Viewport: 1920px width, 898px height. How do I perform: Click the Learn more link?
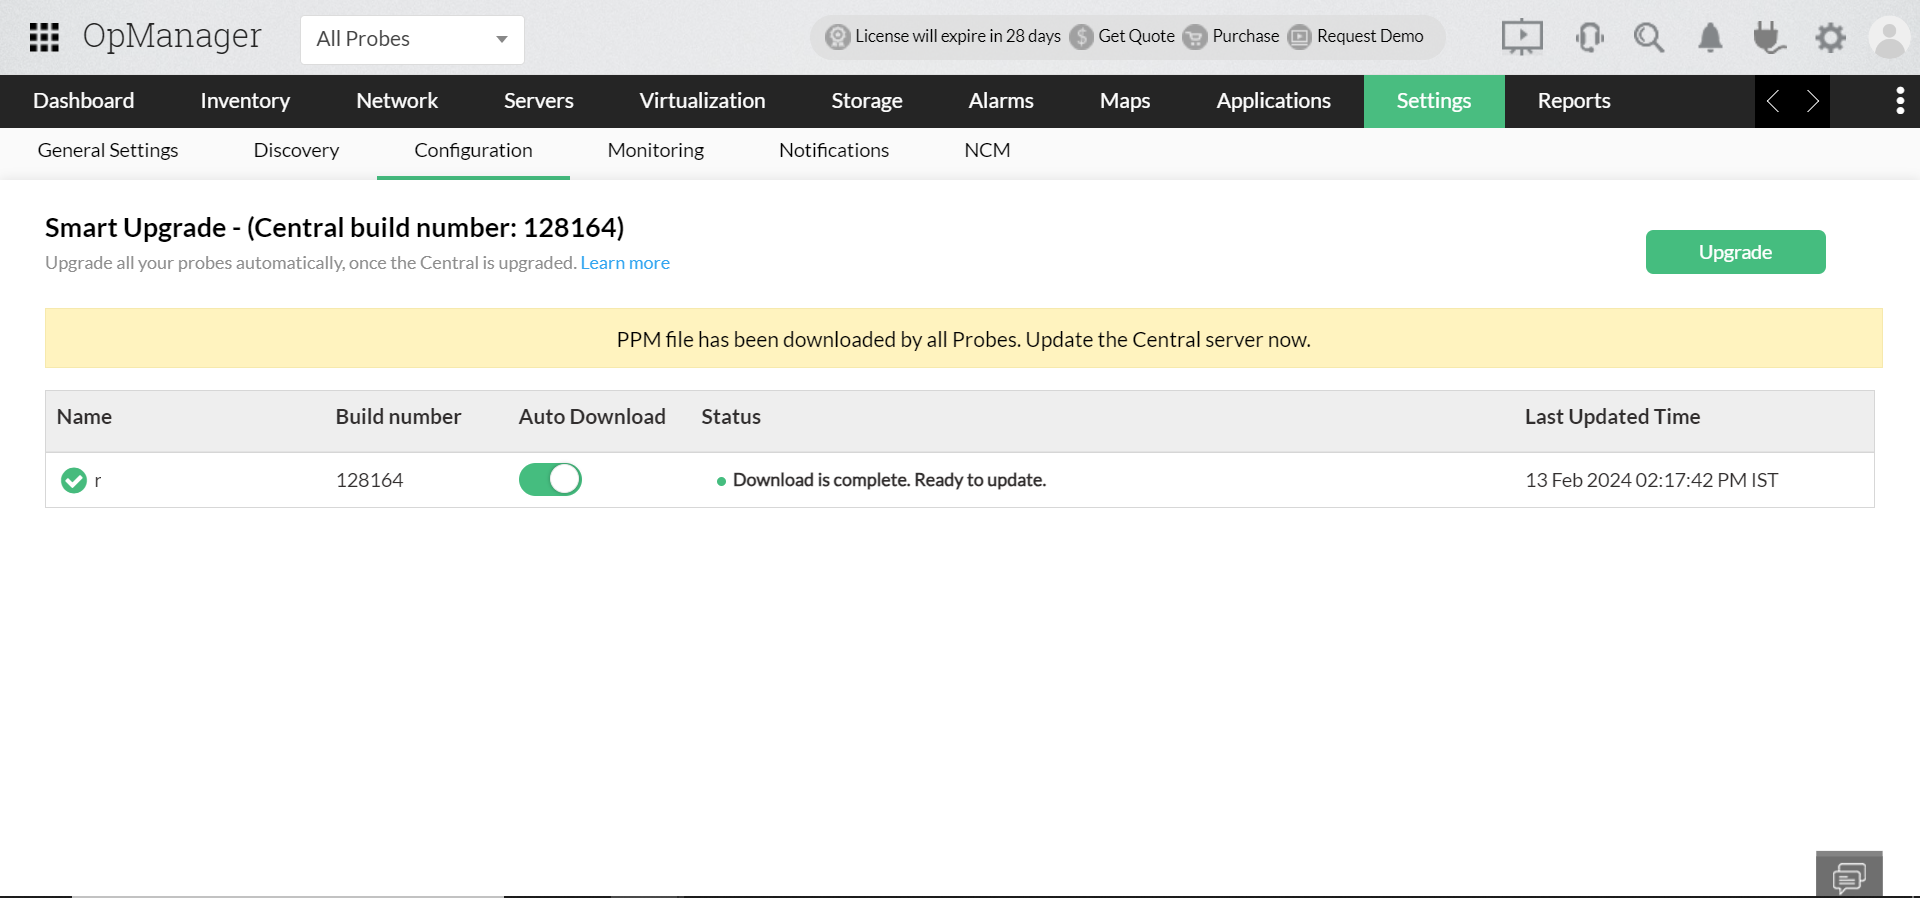click(x=625, y=263)
